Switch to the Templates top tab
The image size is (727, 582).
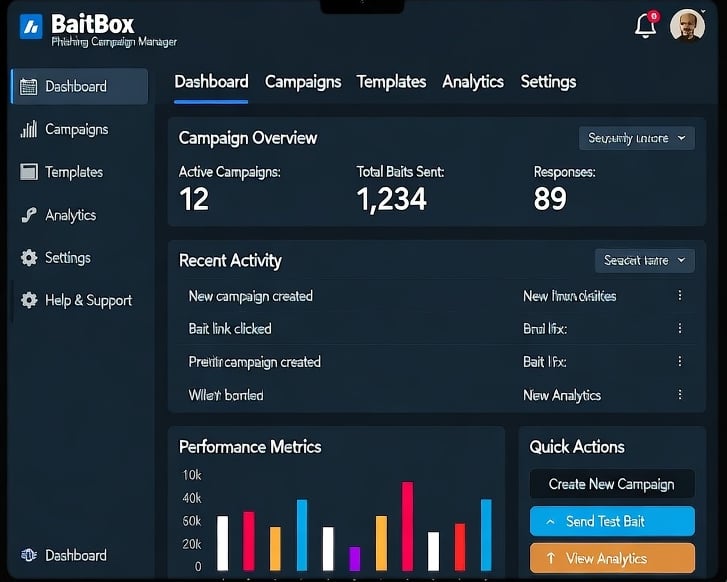[x=391, y=82]
